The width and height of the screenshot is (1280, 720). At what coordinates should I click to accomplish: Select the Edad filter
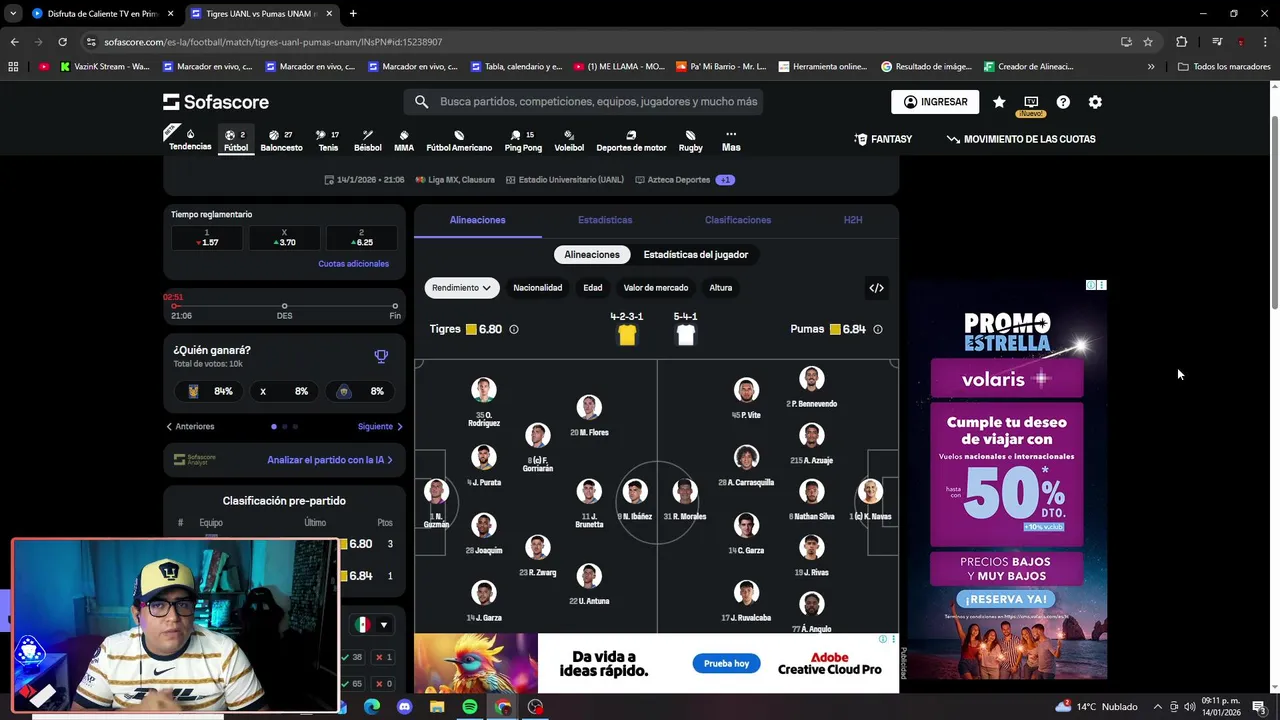click(593, 288)
